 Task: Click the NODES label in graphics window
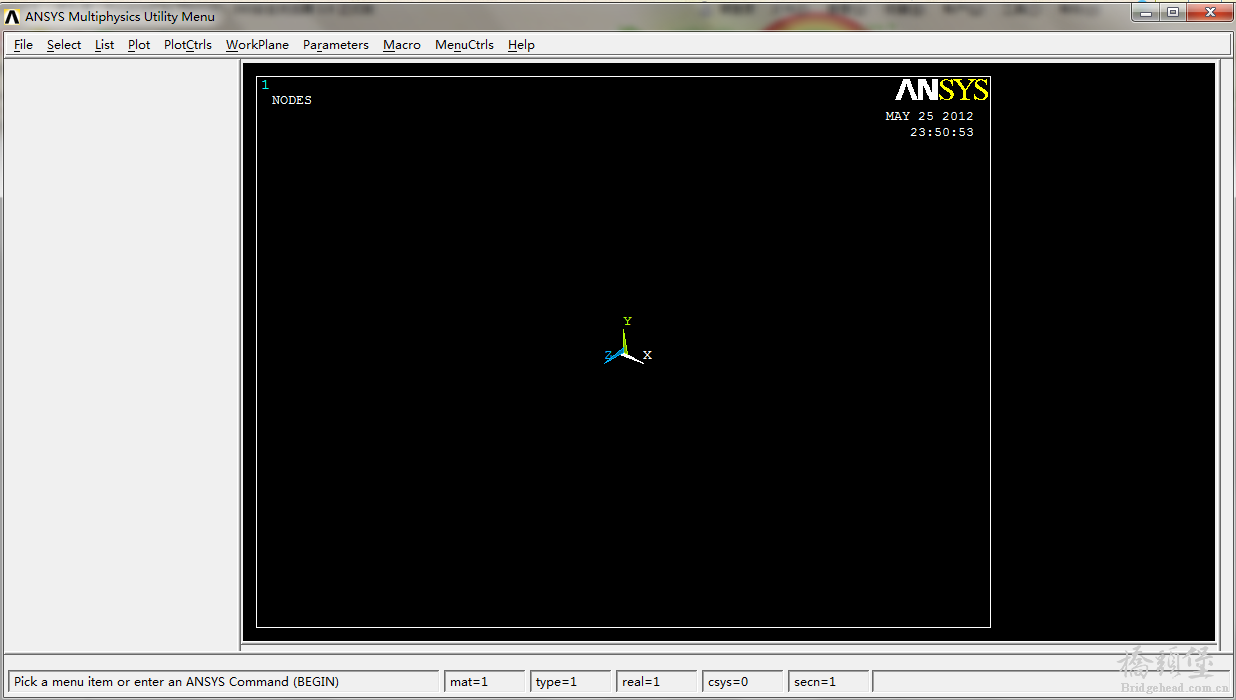coord(292,100)
